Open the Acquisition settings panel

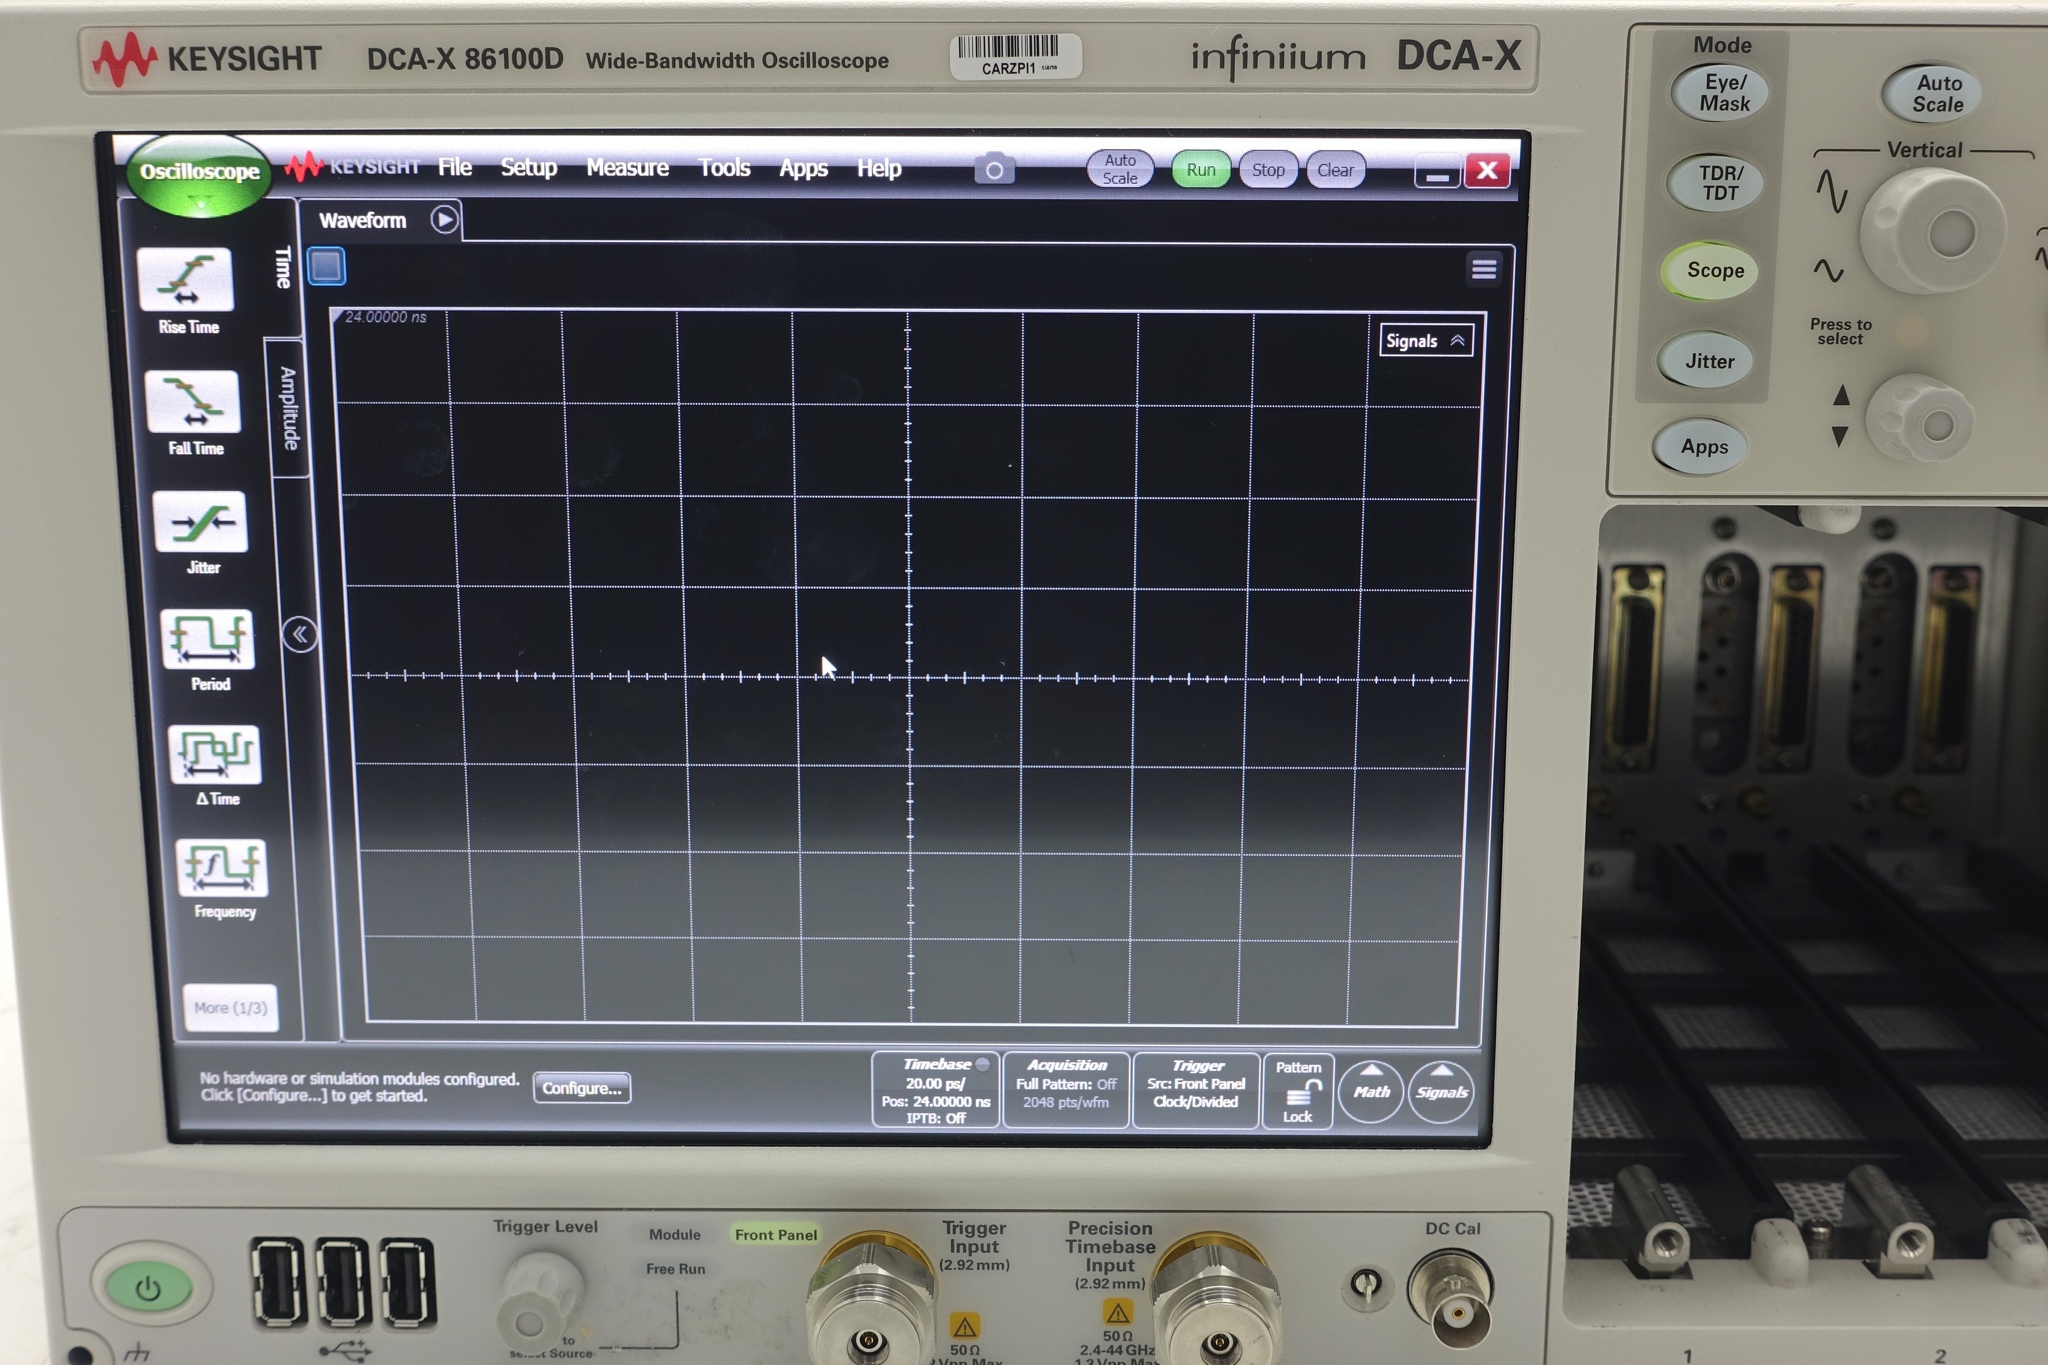[x=1066, y=1090]
